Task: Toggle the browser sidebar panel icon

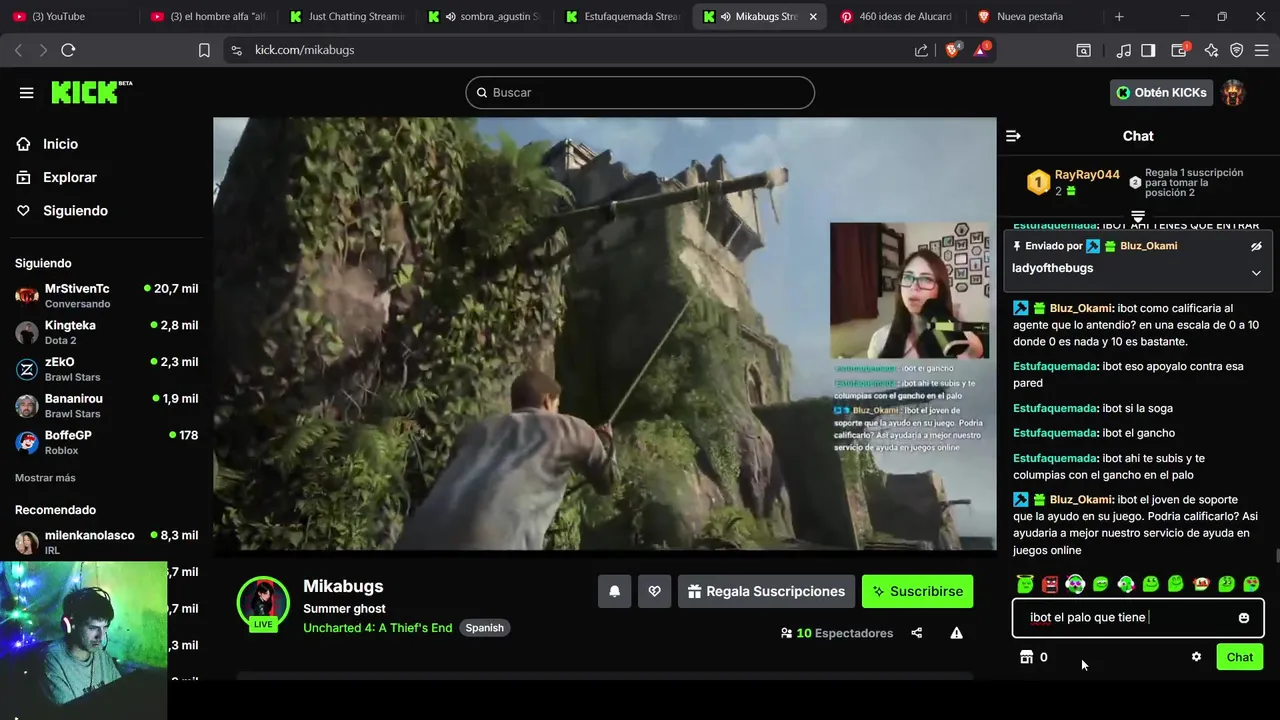Action: click(1148, 50)
